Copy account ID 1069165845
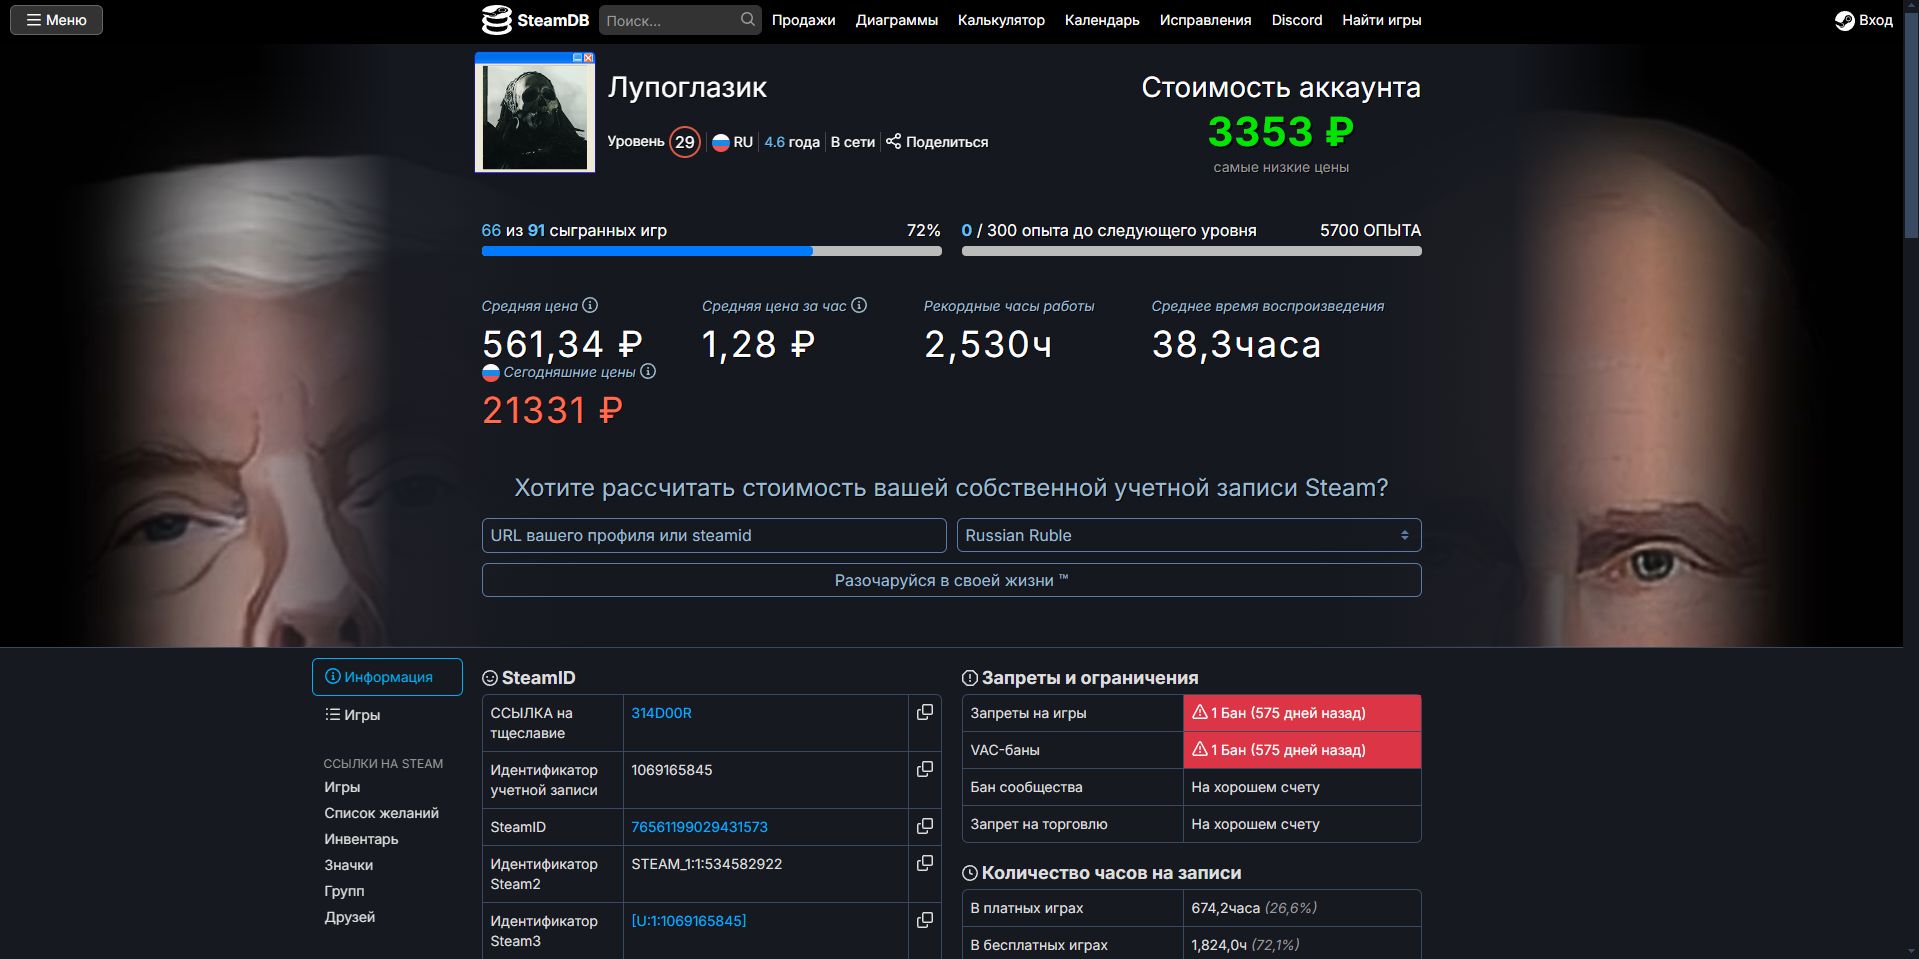1919x959 pixels. [x=925, y=769]
